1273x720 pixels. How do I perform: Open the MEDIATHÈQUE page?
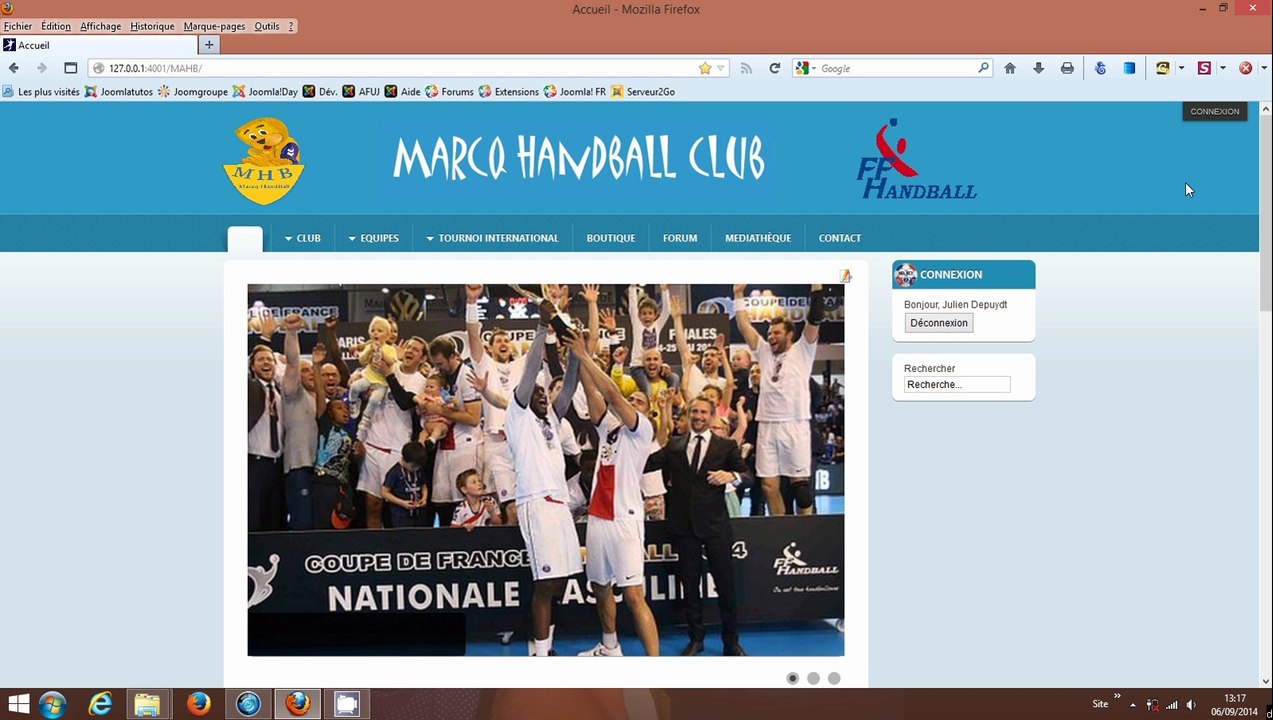pos(758,238)
